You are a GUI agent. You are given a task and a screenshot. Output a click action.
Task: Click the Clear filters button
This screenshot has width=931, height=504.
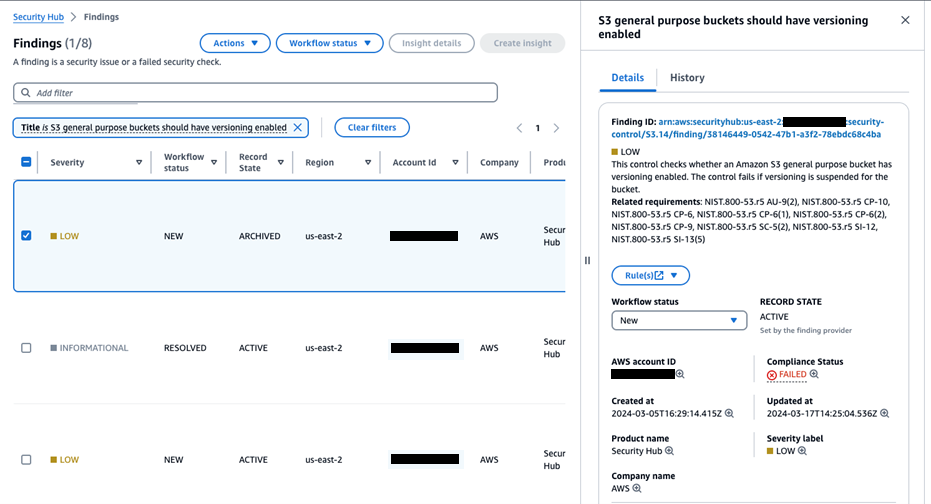pos(372,128)
